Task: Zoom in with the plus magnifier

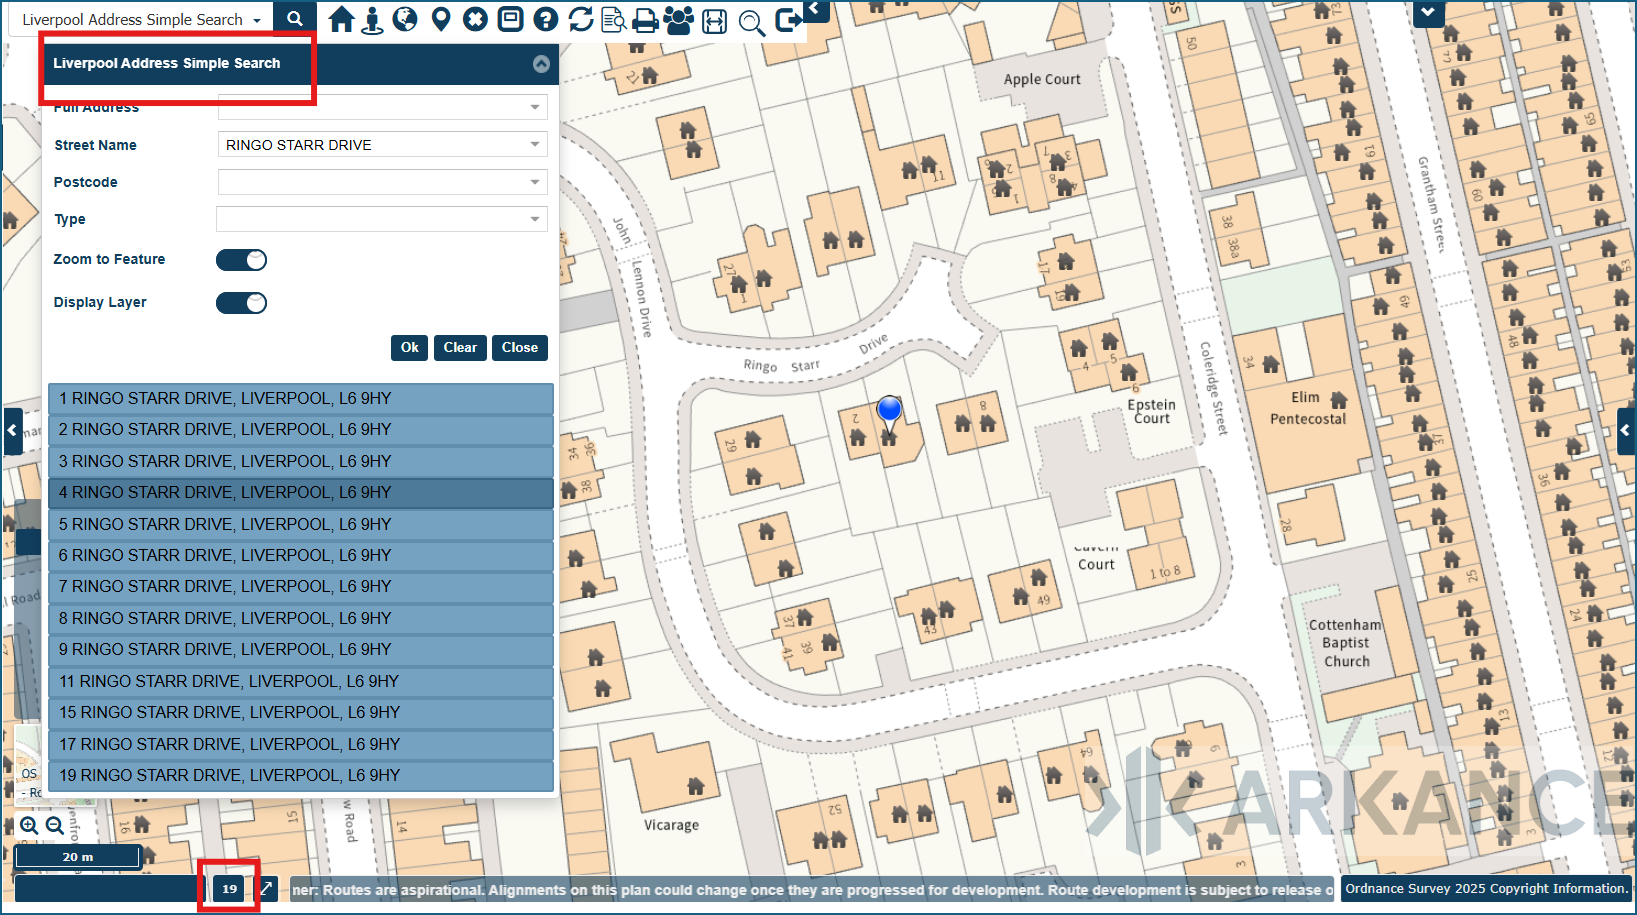Action: [x=29, y=826]
